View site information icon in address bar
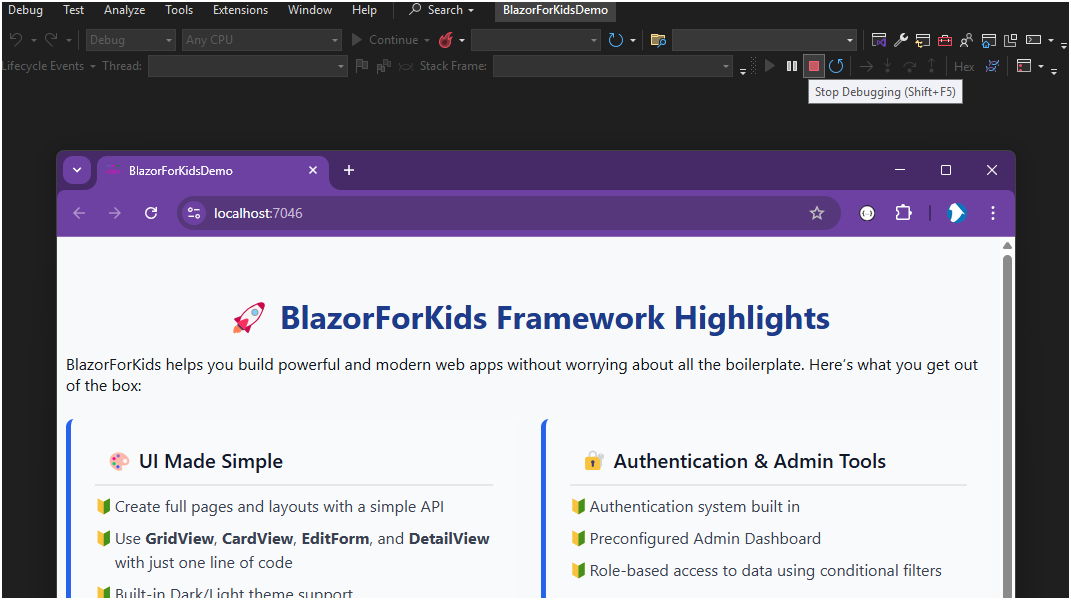The height and width of the screenshot is (600, 1071). click(194, 213)
